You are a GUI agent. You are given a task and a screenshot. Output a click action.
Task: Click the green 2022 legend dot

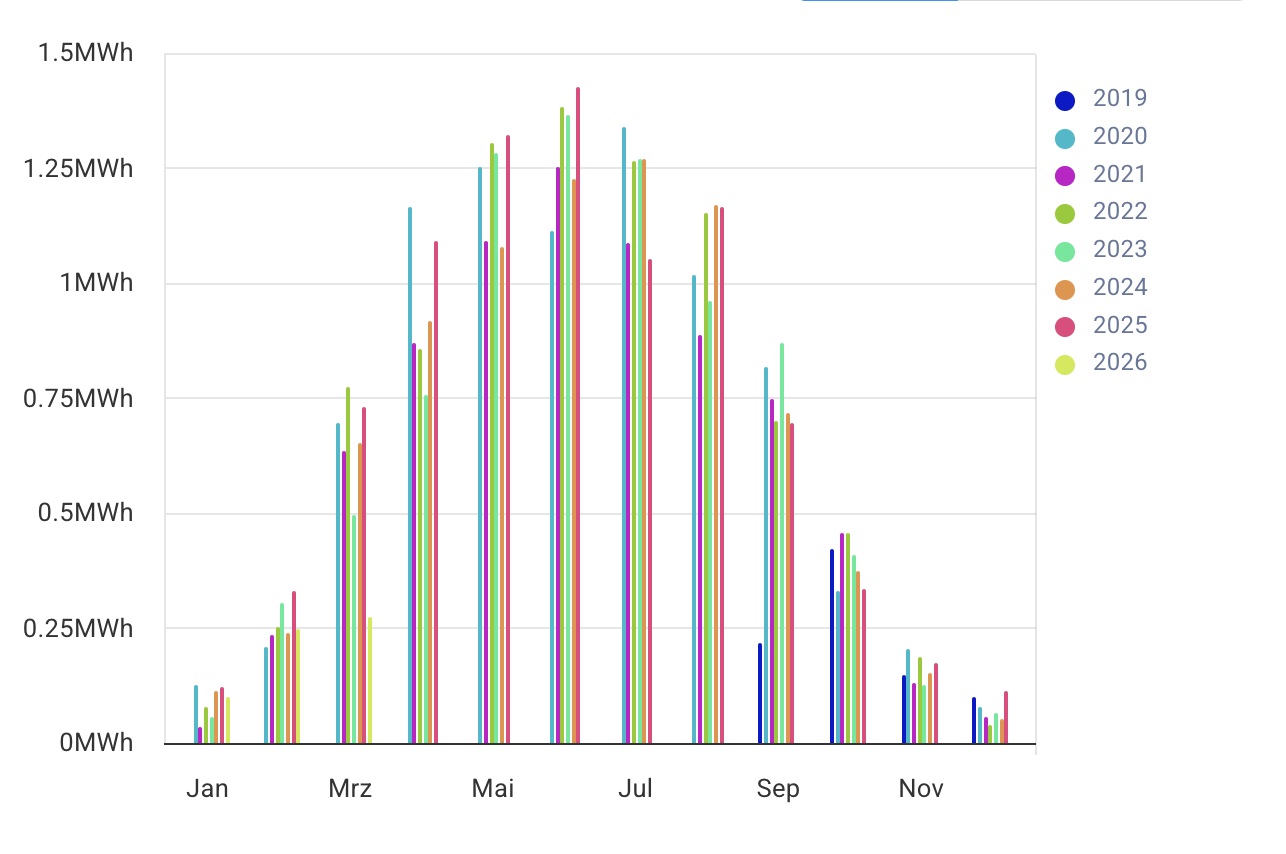click(x=1066, y=213)
